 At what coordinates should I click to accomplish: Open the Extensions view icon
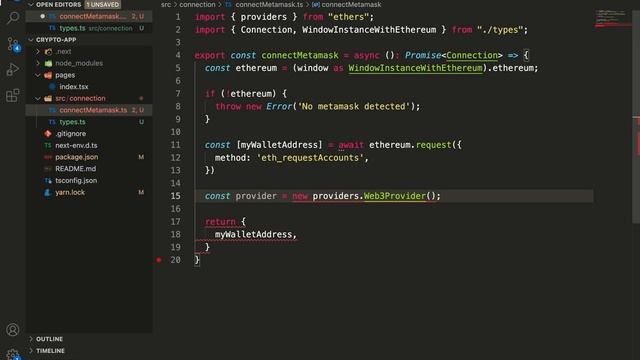coord(13,96)
